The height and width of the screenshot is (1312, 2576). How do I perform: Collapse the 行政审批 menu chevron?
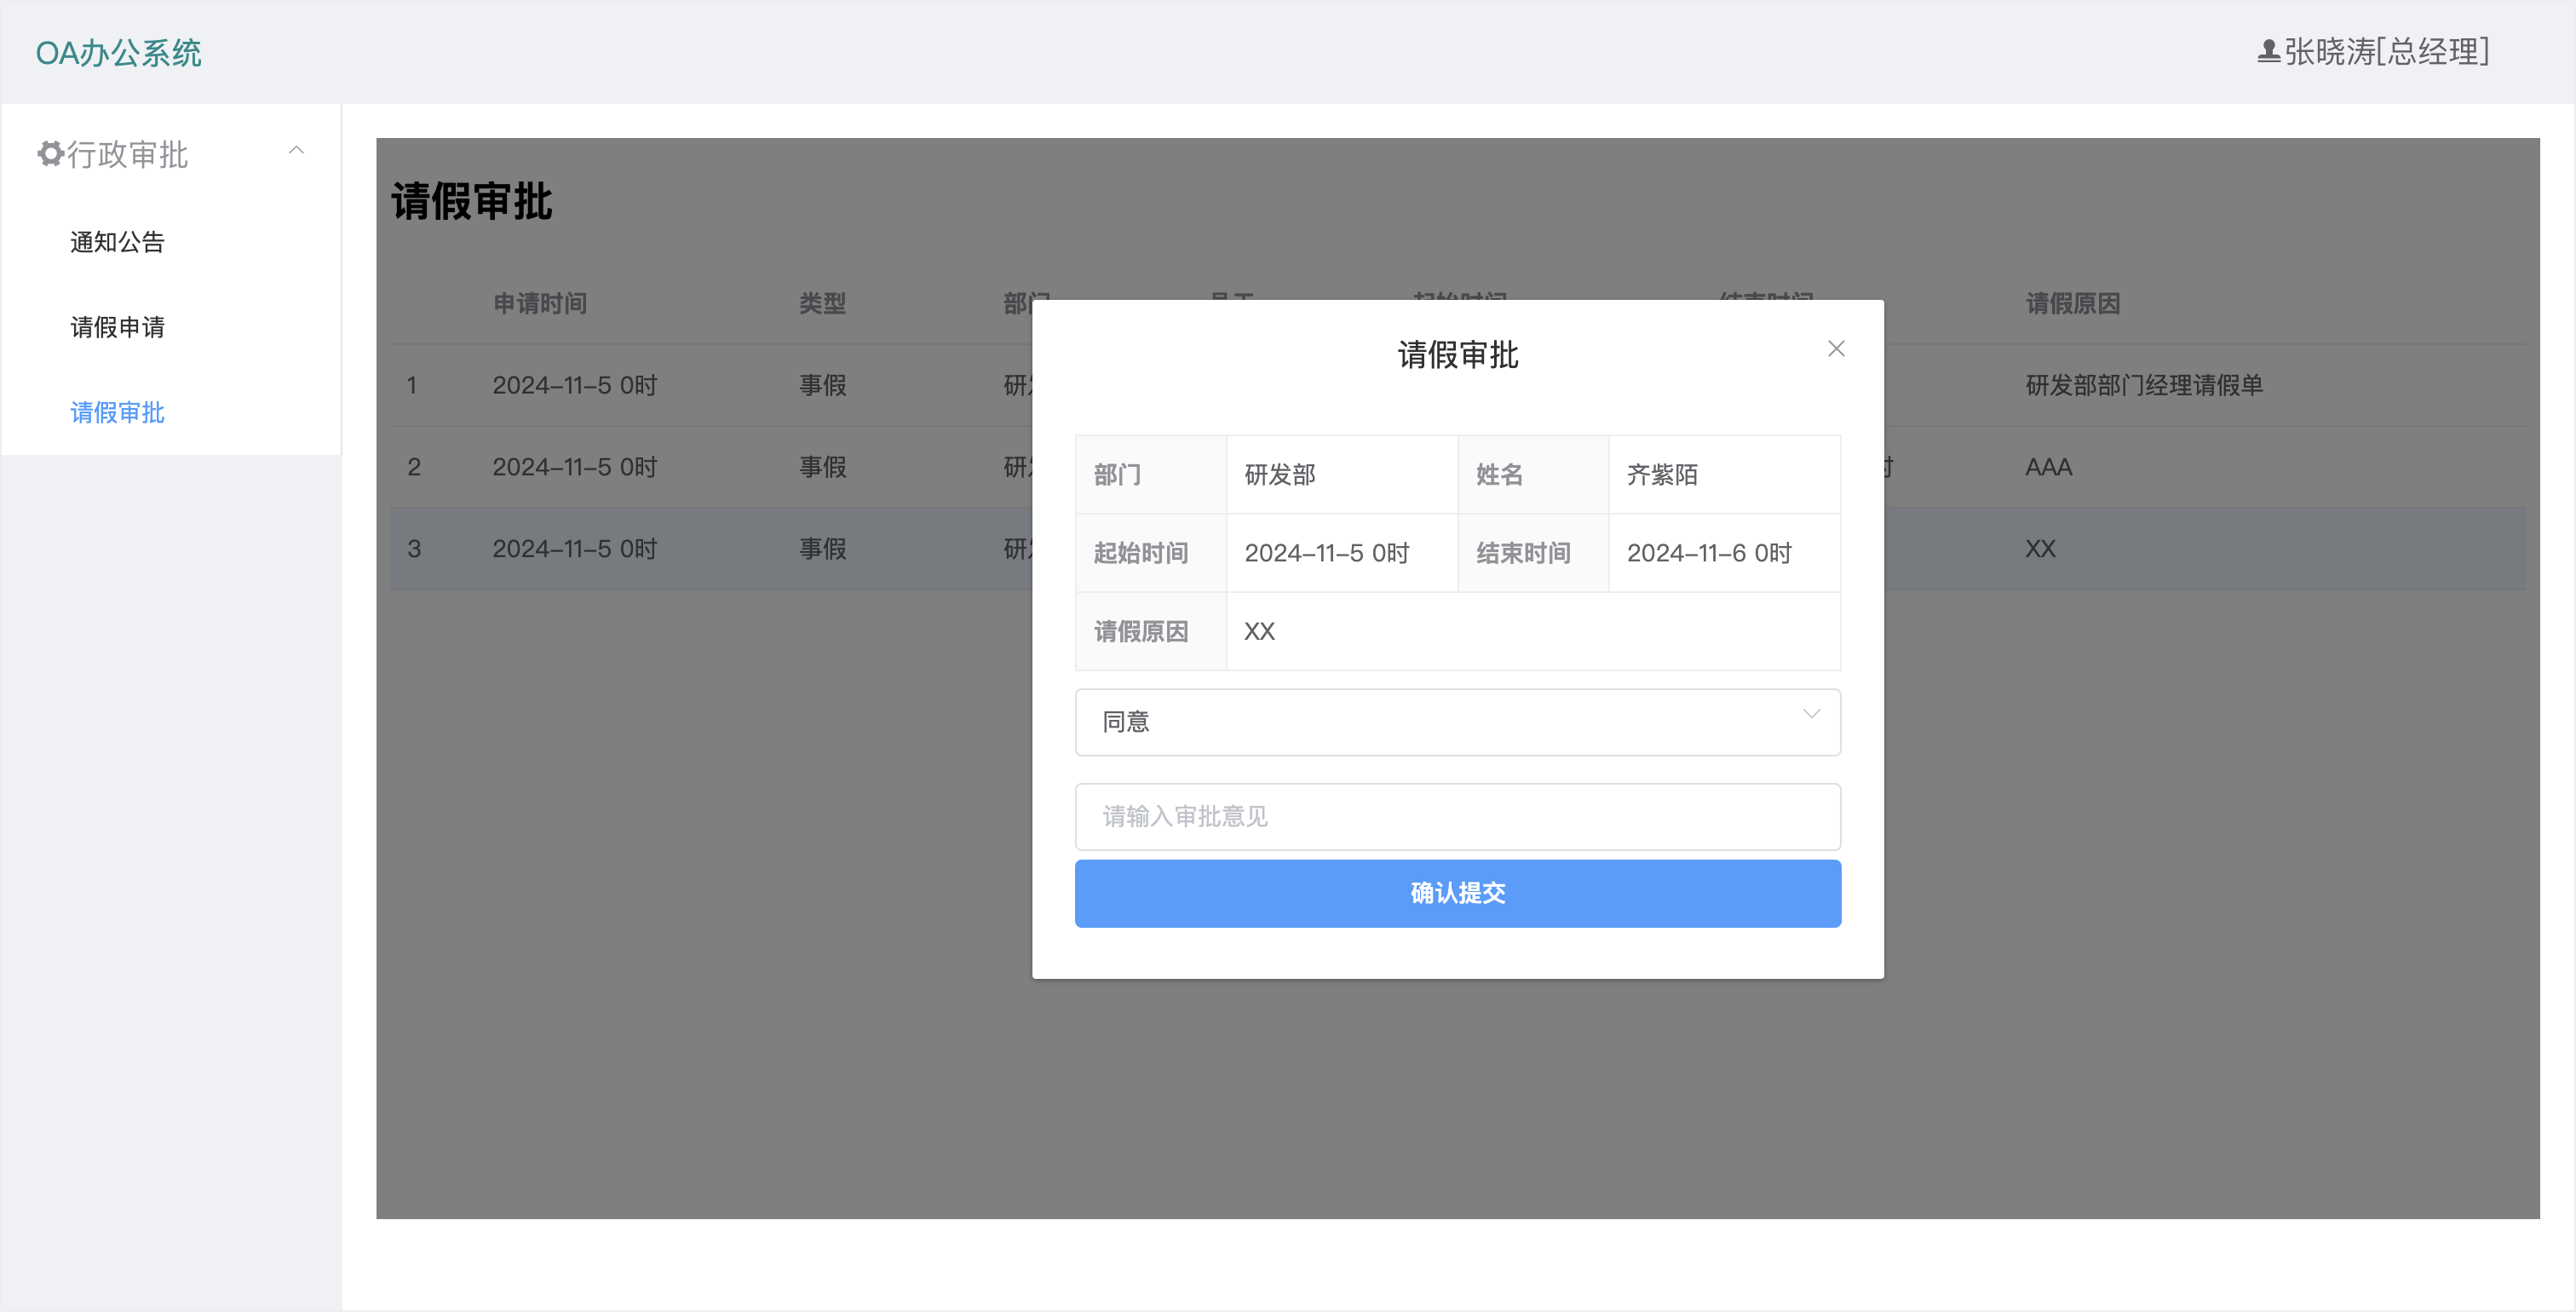(296, 151)
